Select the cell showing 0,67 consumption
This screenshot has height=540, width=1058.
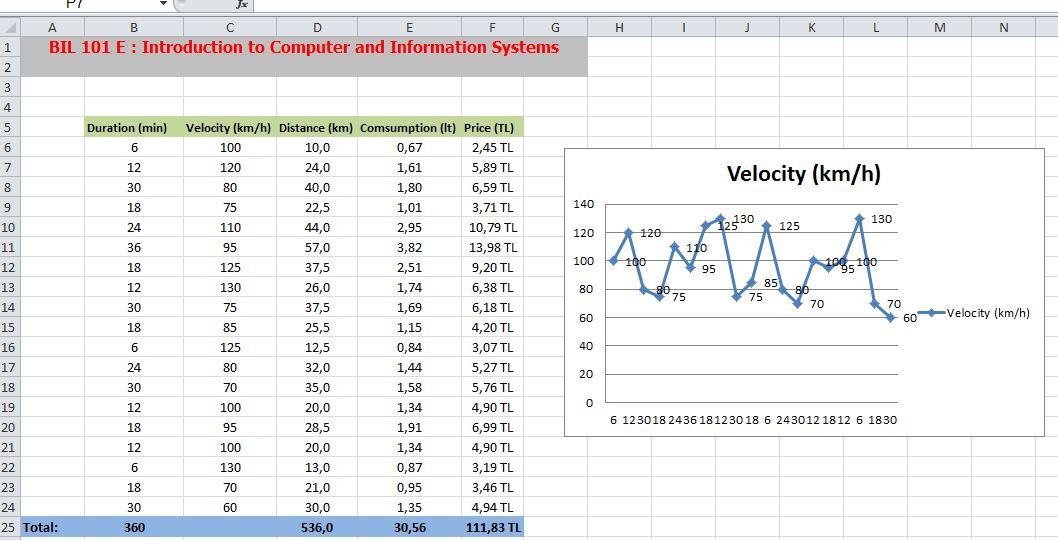[410, 148]
